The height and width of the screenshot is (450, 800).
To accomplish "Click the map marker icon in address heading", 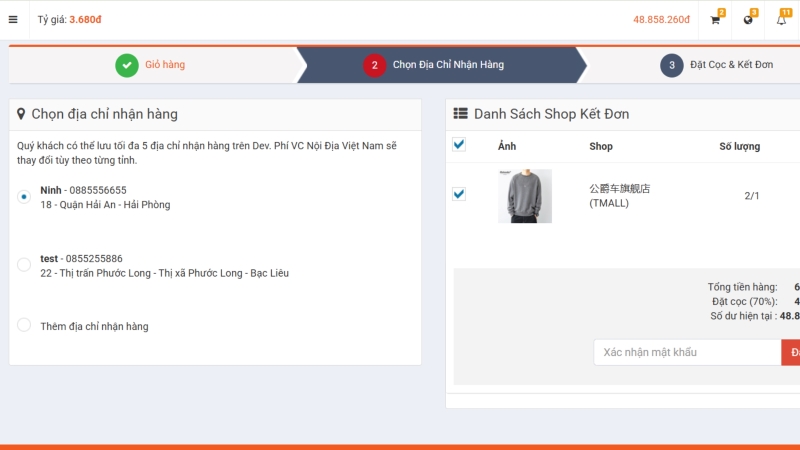I will tap(21, 114).
